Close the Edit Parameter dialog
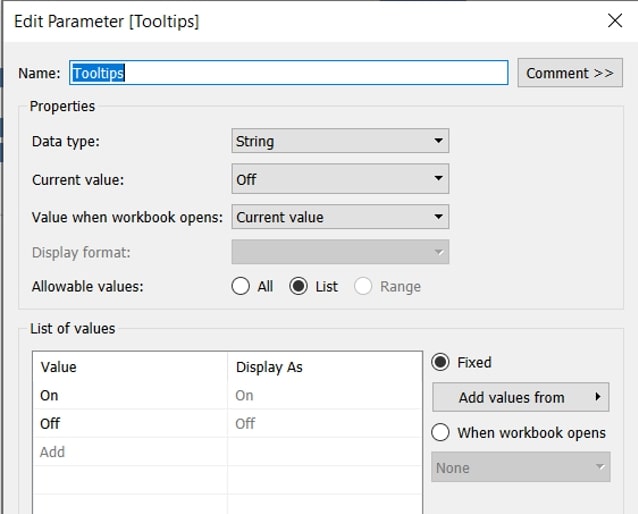Screen dimensions: 638x514 click(x=615, y=20)
